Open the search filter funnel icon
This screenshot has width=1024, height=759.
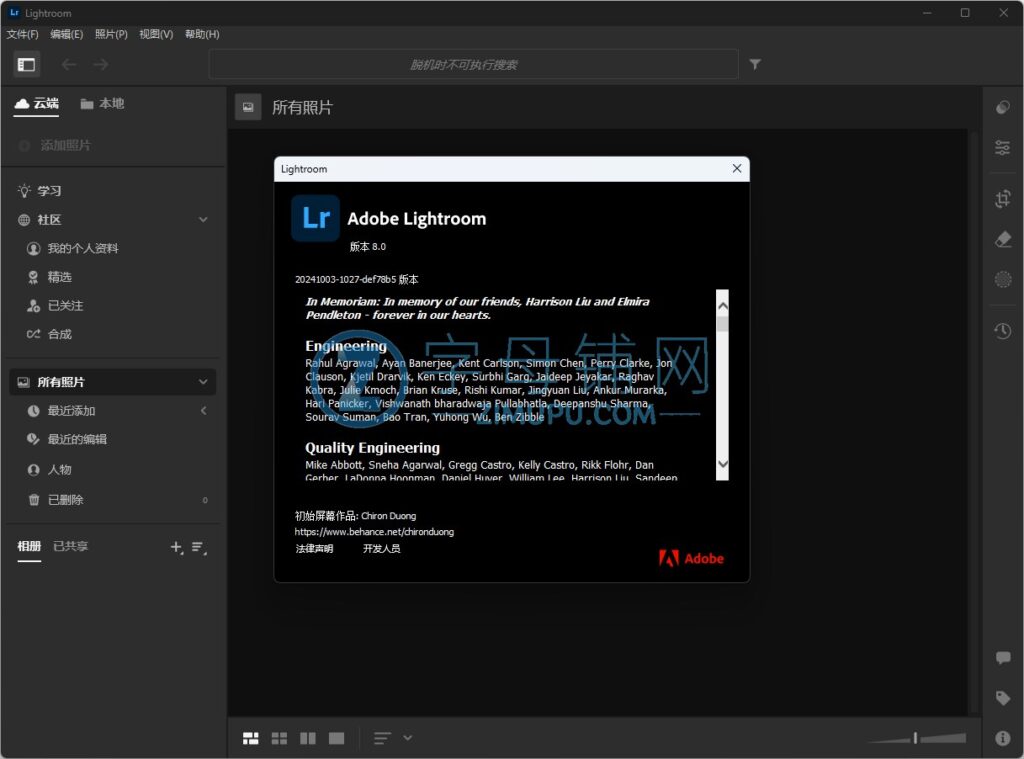click(x=755, y=64)
